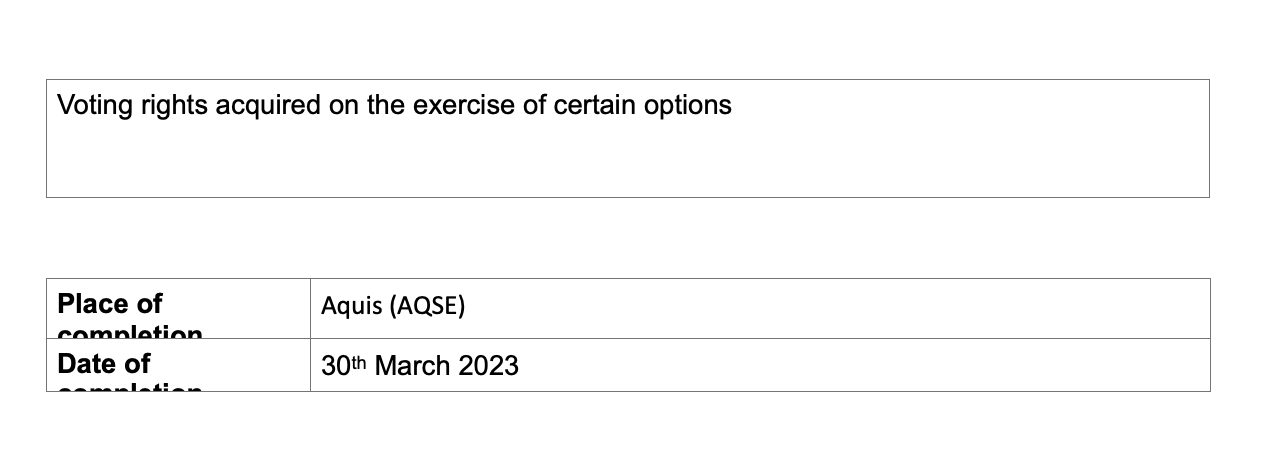
Task: Select the "Place of completion" label cell
Action: coord(178,308)
